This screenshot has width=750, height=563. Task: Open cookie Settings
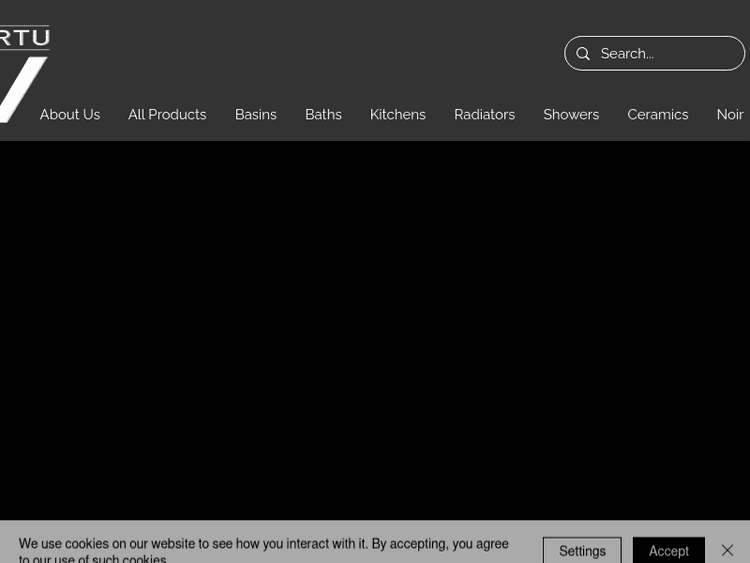(582, 551)
